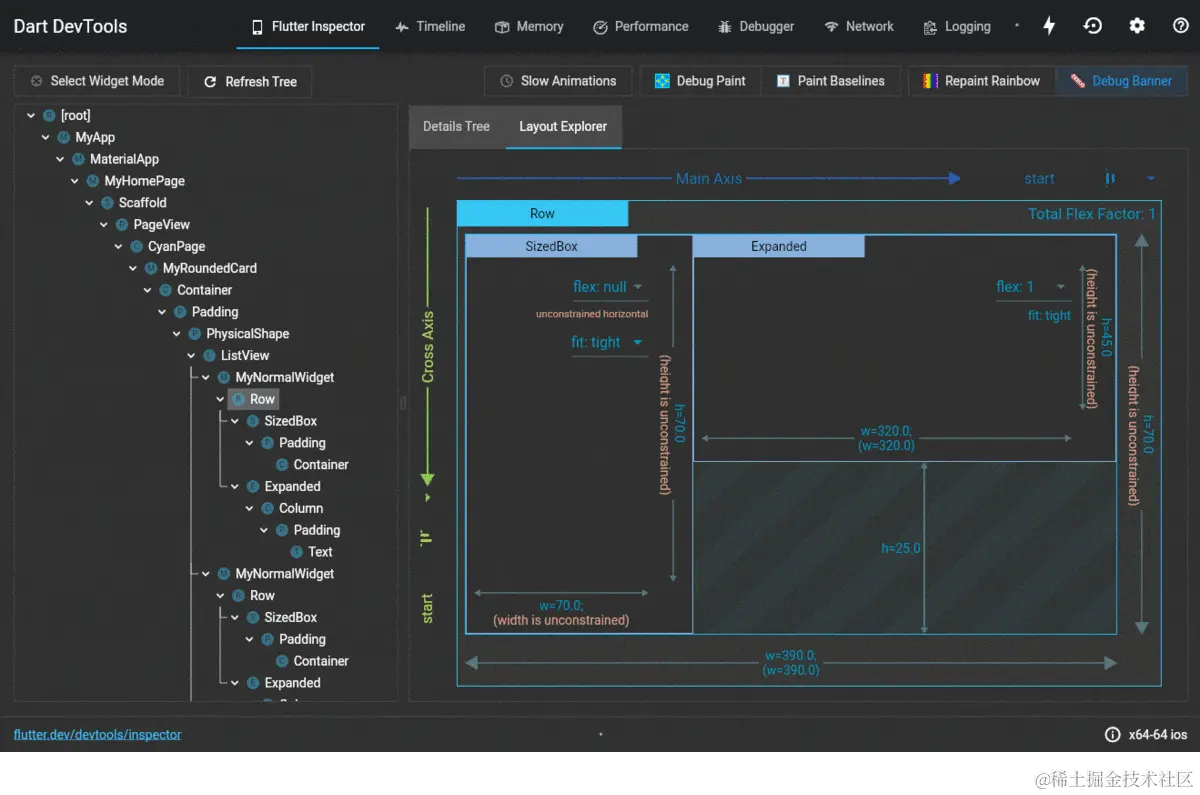The height and width of the screenshot is (795, 1200).
Task: Click the Dart DevTools title
Action: pyautogui.click(x=70, y=27)
